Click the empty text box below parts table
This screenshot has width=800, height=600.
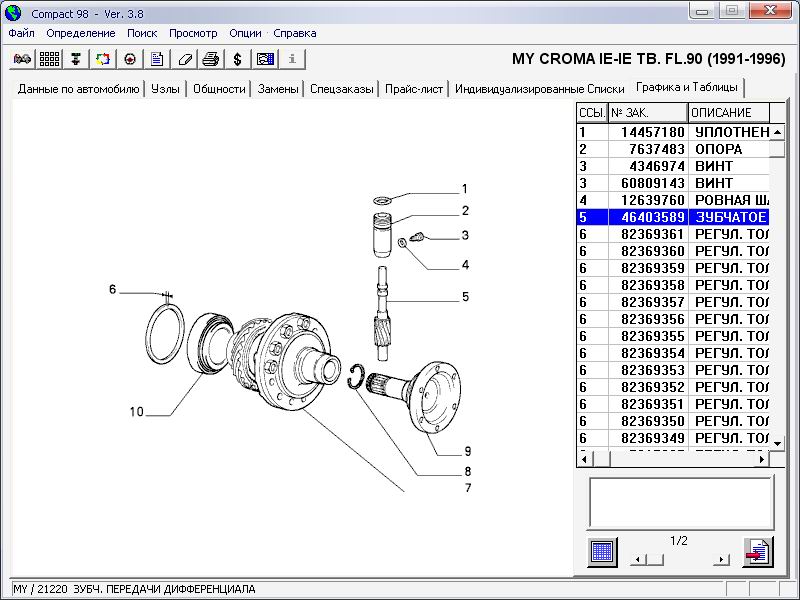coord(680,502)
